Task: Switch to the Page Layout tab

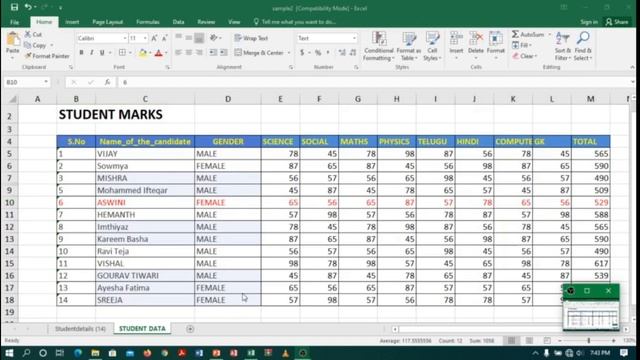Action: pyautogui.click(x=107, y=22)
